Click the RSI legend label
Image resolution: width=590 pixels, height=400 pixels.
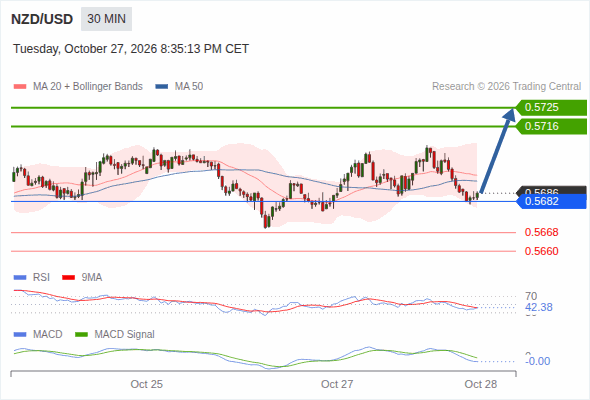41,277
